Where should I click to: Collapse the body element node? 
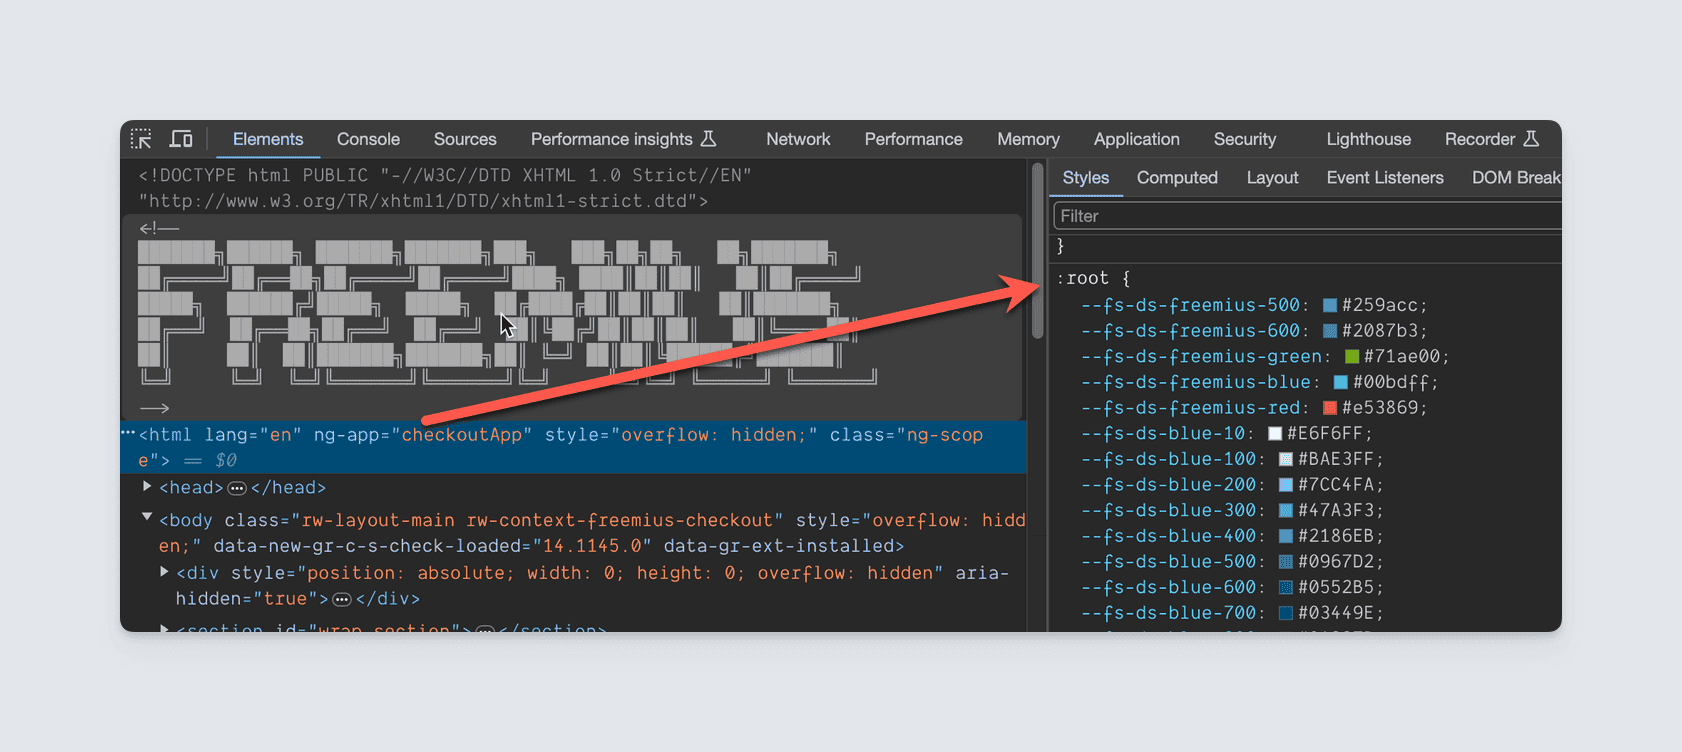coord(147,517)
